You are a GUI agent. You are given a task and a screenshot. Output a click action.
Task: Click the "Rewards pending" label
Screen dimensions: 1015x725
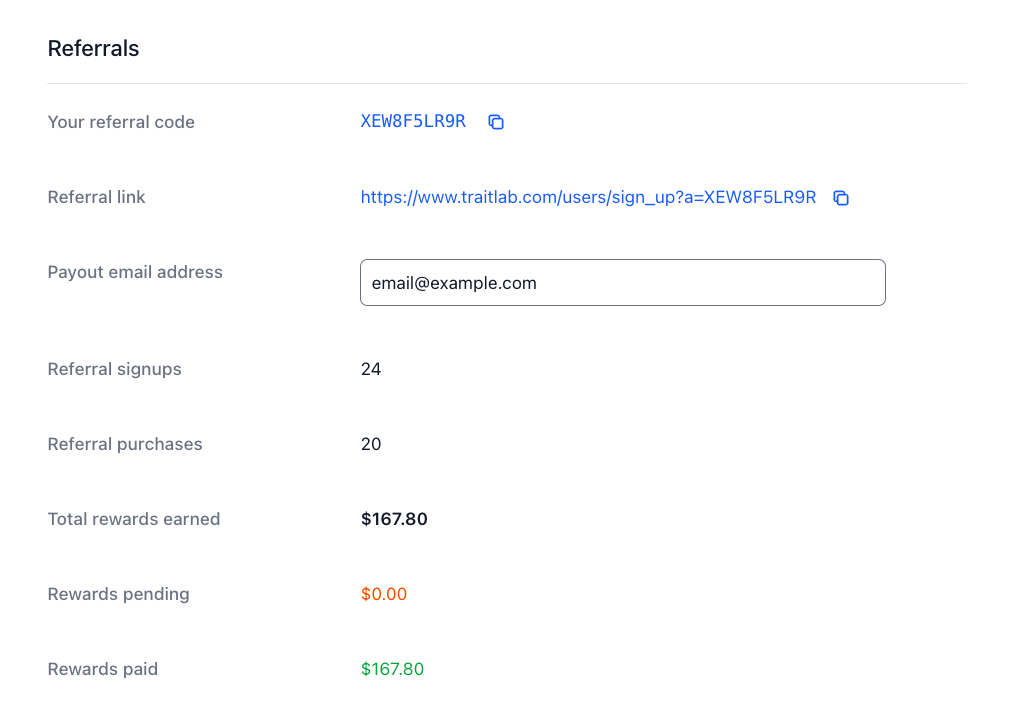(x=118, y=594)
